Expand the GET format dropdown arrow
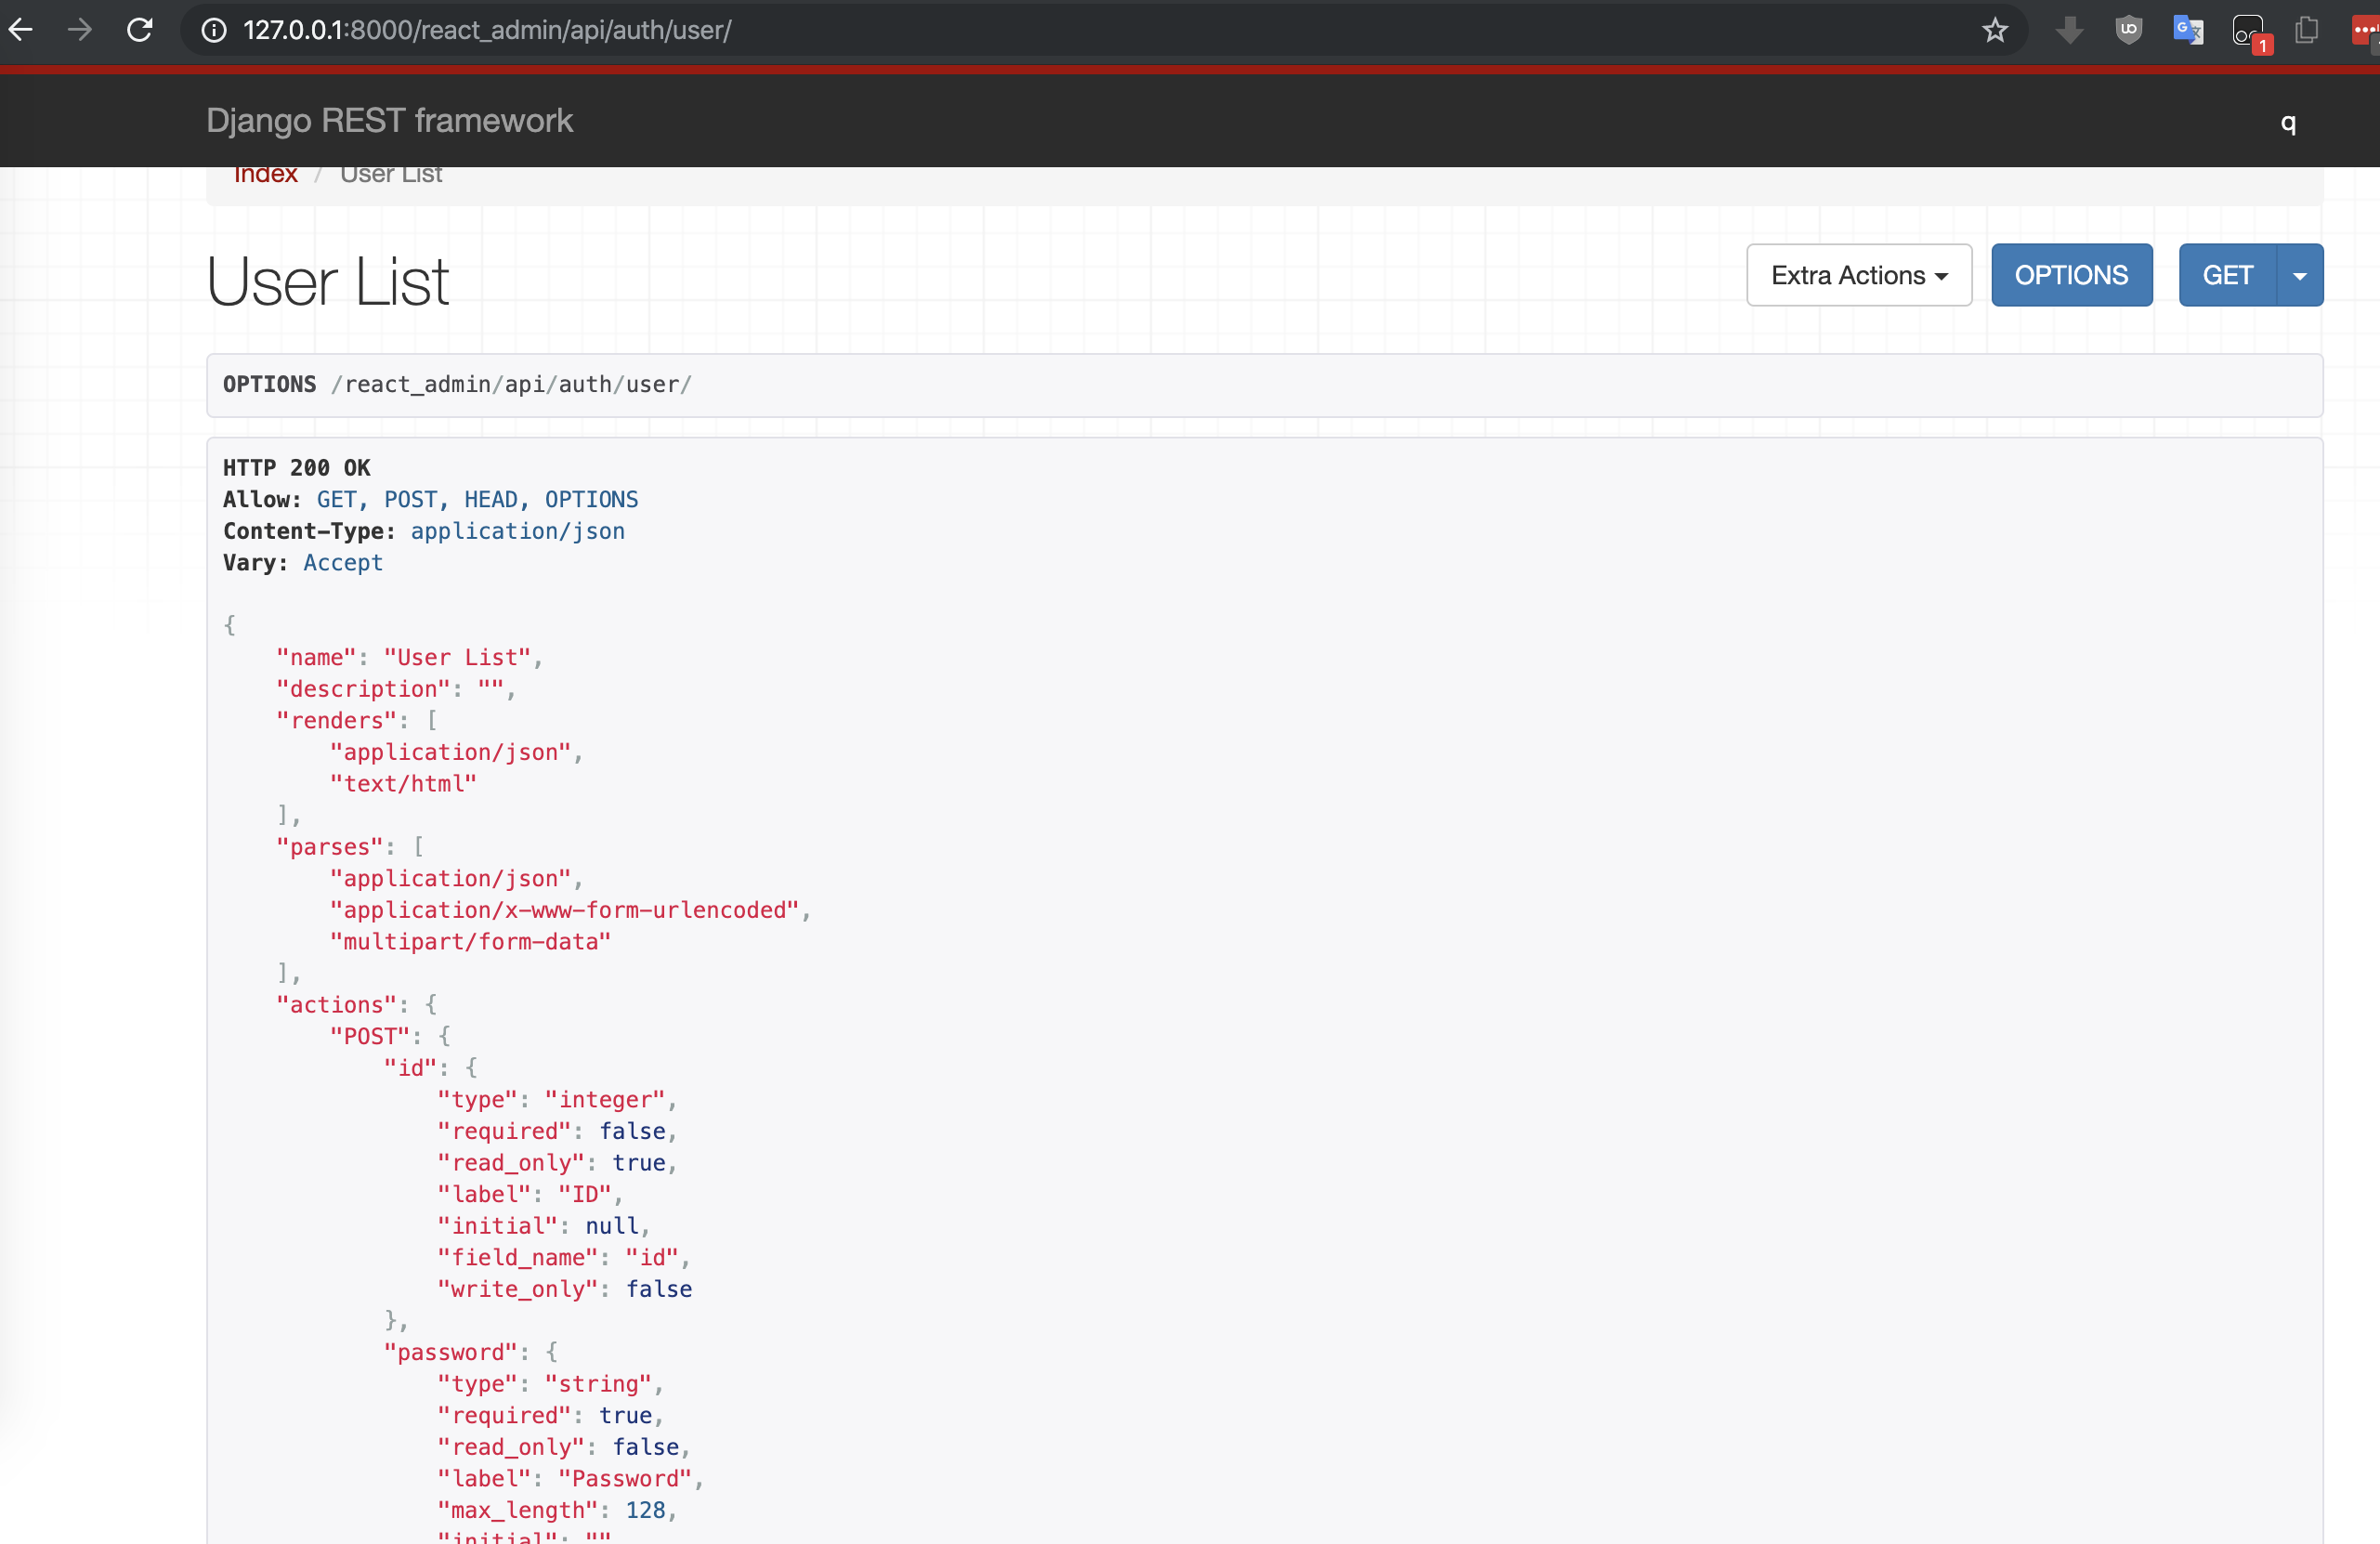Viewport: 2380px width, 1544px height. coord(2299,275)
